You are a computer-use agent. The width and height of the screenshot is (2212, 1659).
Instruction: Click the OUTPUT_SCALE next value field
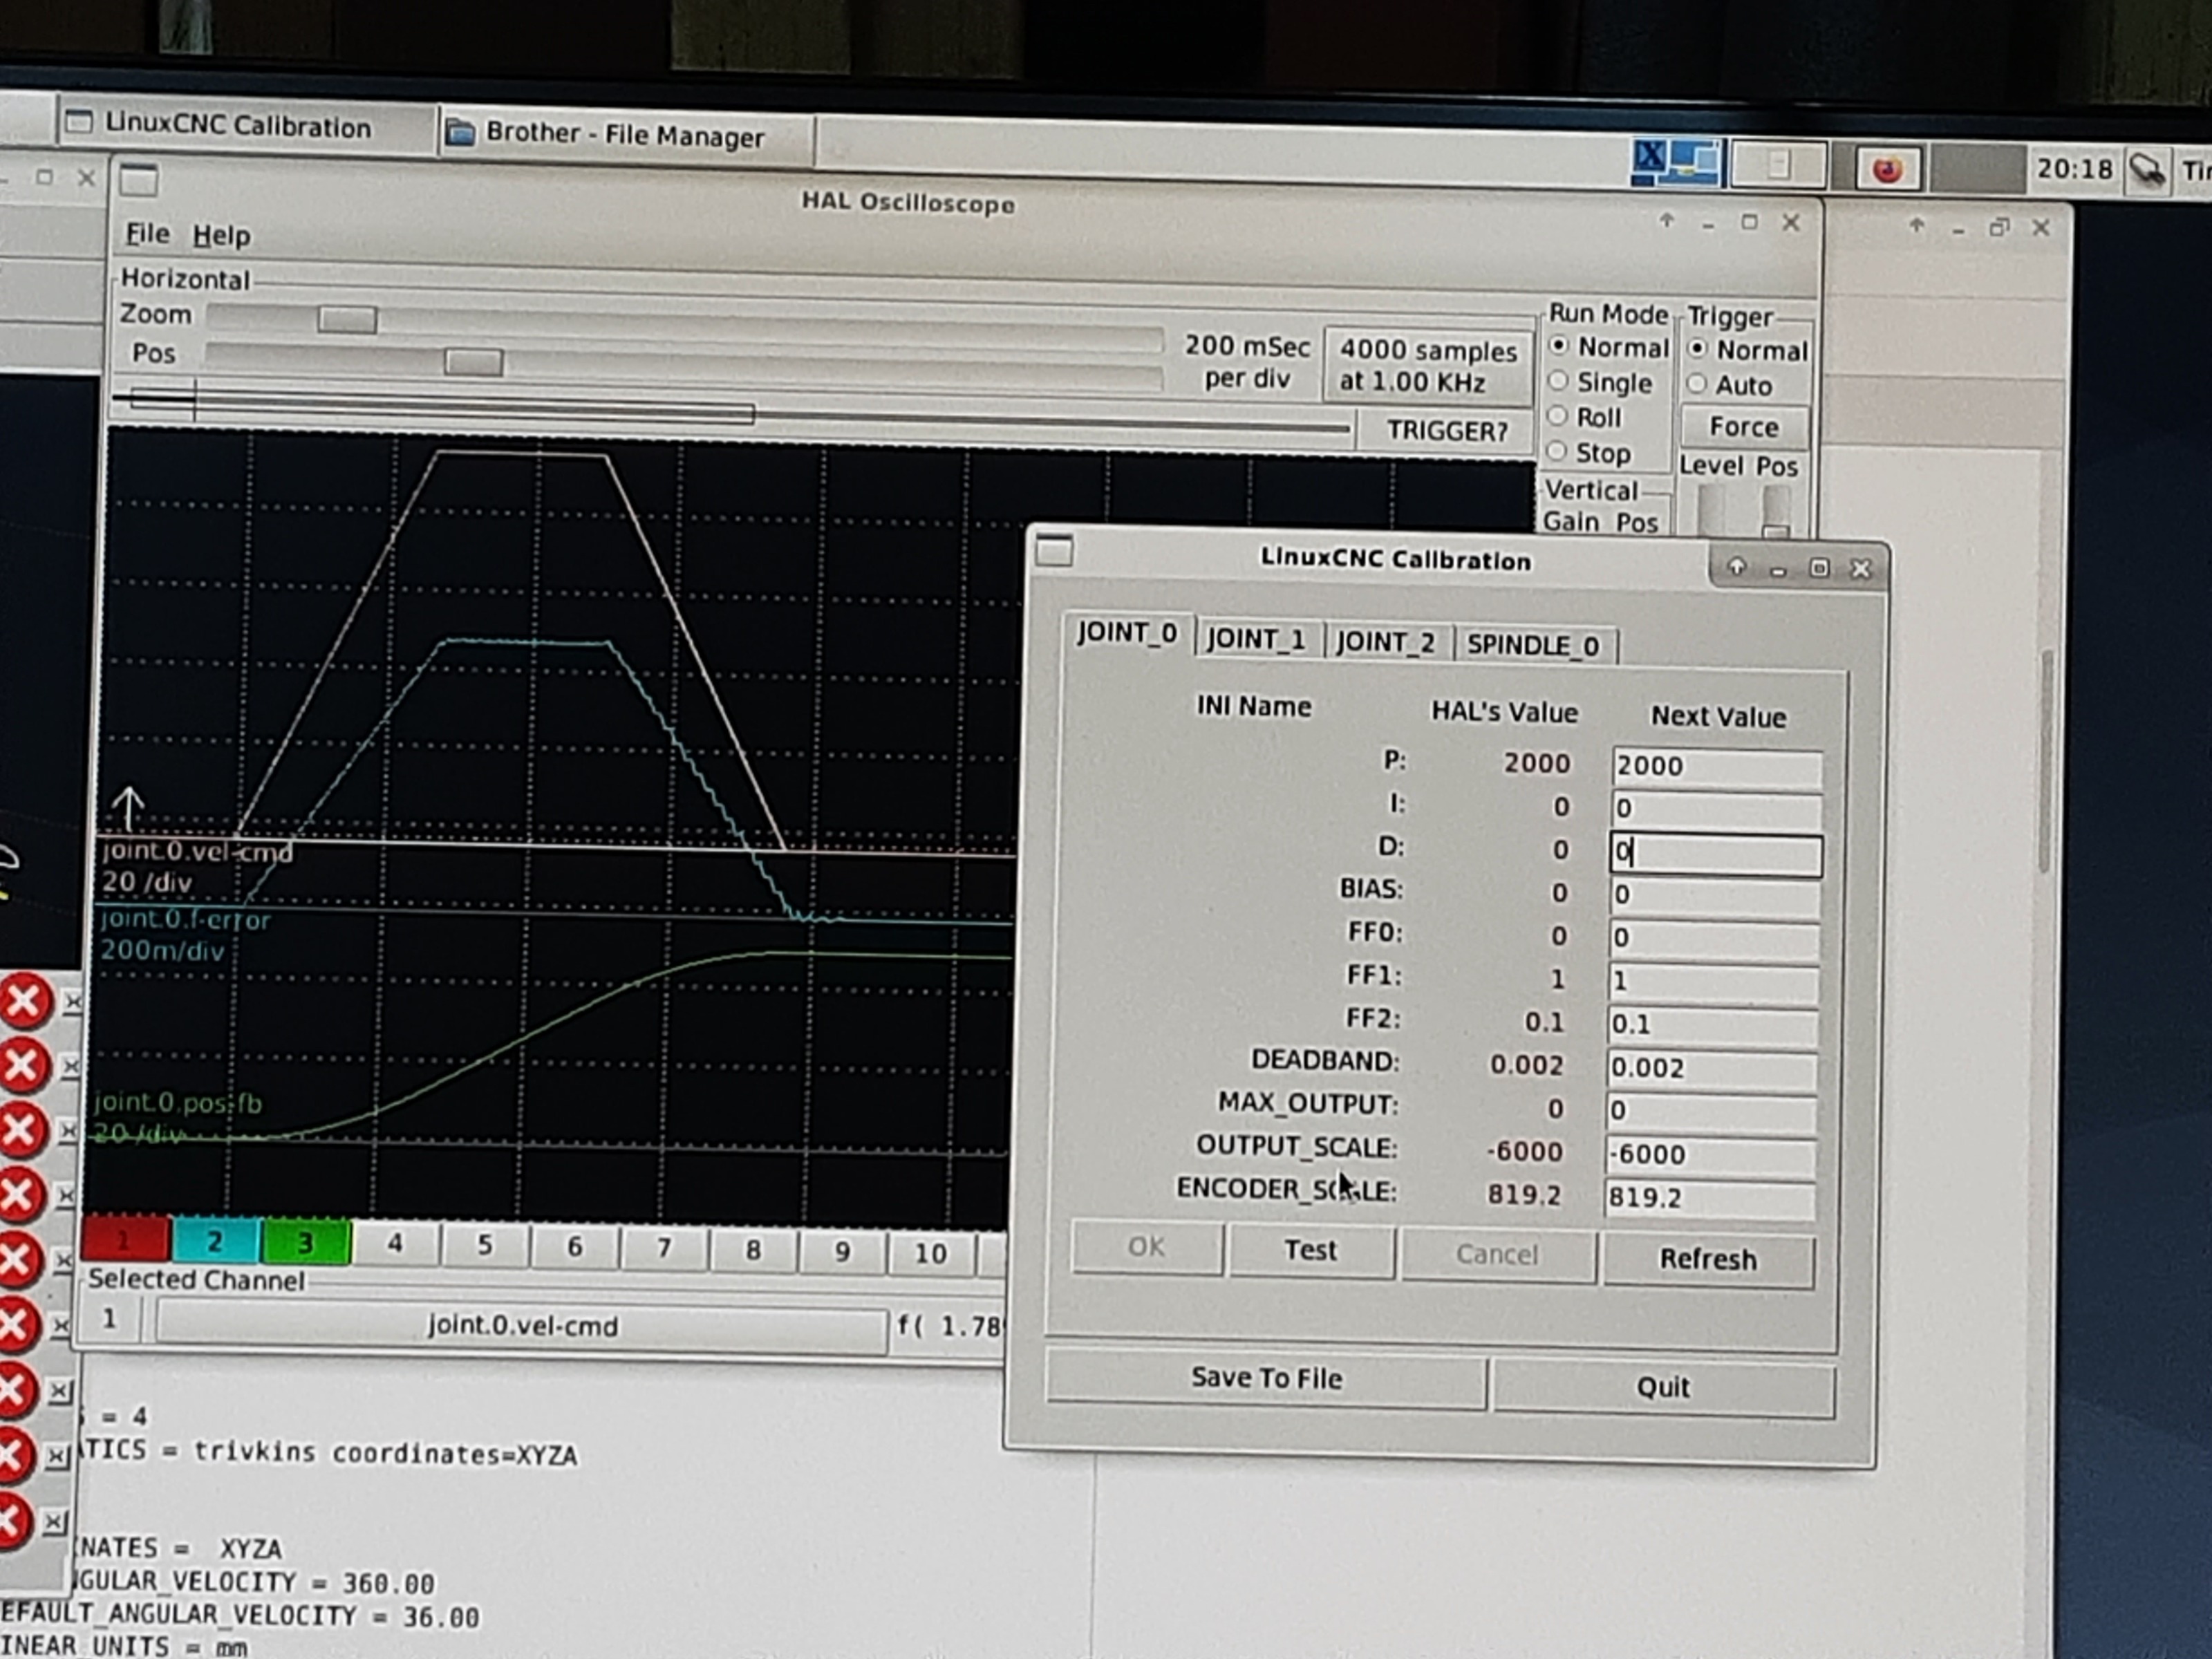1710,1155
